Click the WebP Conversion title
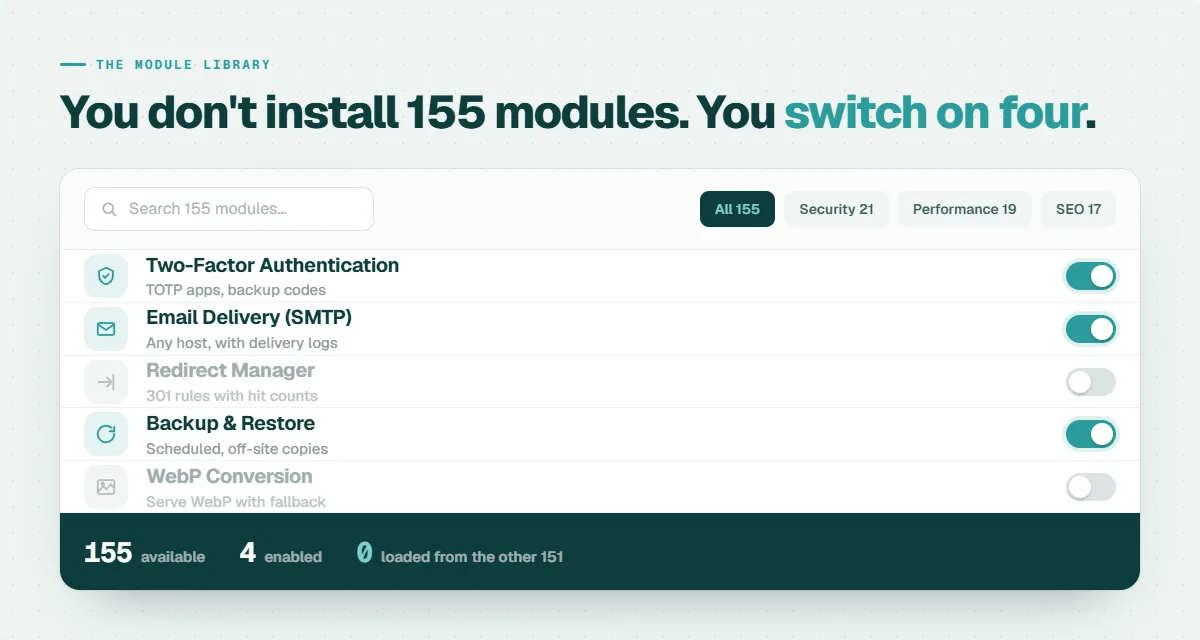Screen dimensions: 1200x640 point(229,476)
